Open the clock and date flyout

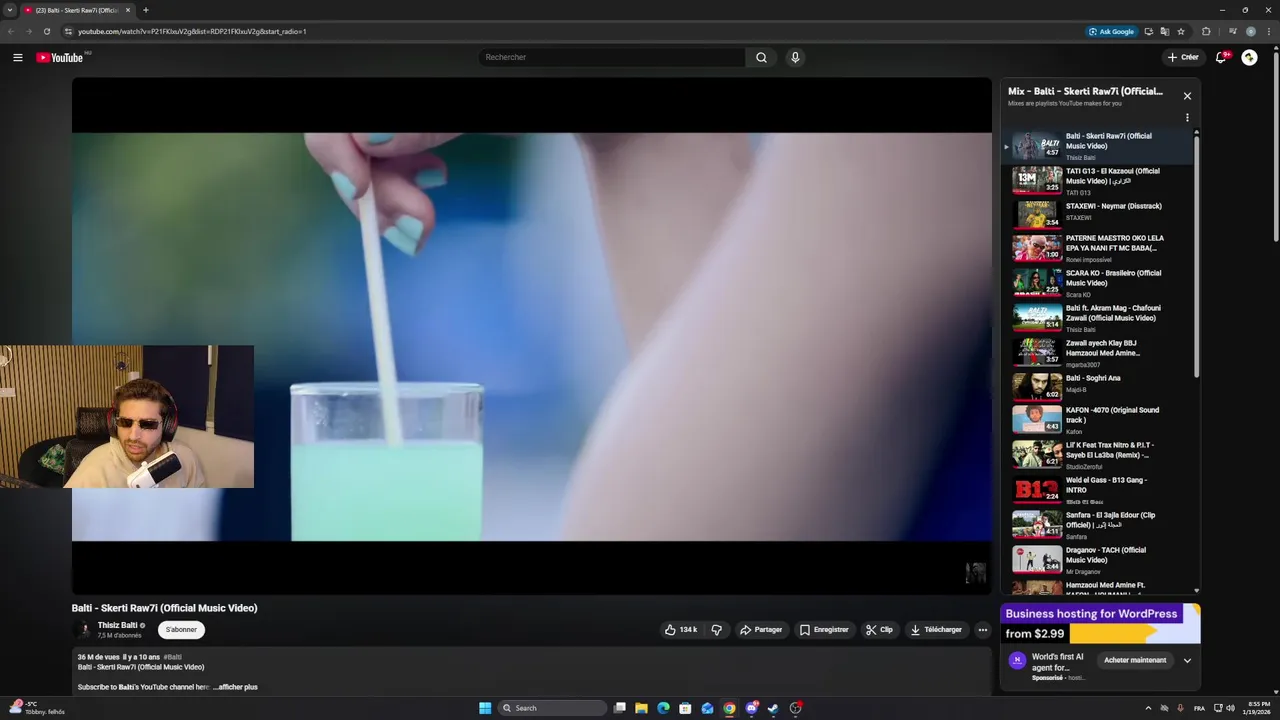1259,708
